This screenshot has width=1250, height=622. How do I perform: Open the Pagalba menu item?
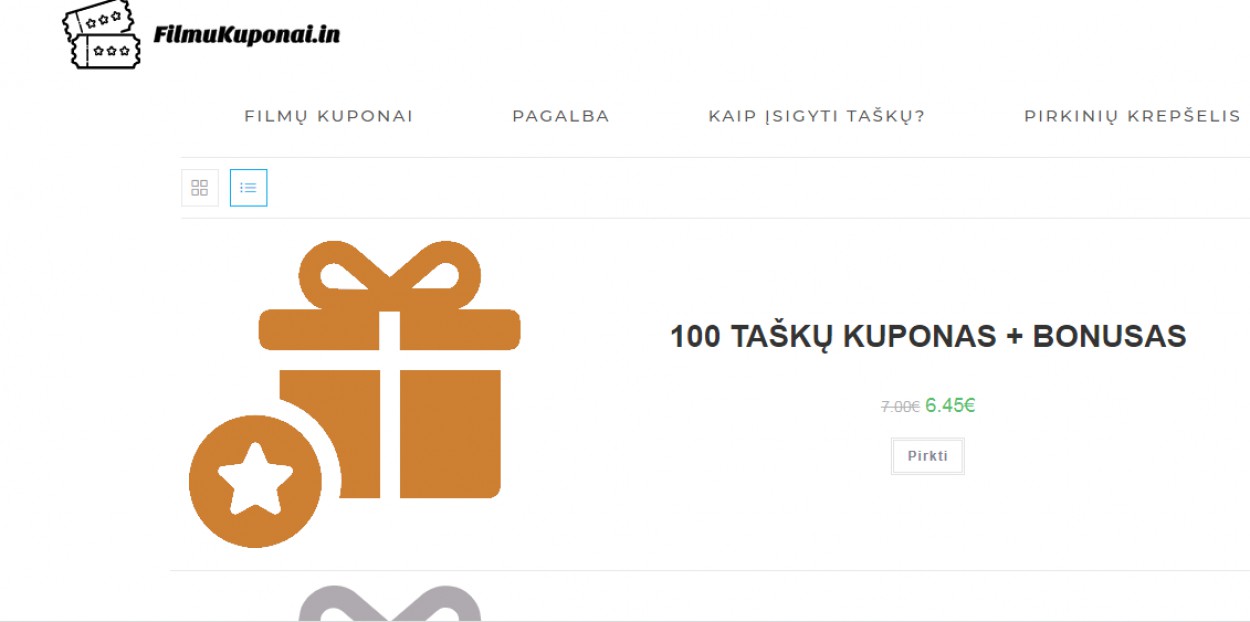tap(561, 116)
